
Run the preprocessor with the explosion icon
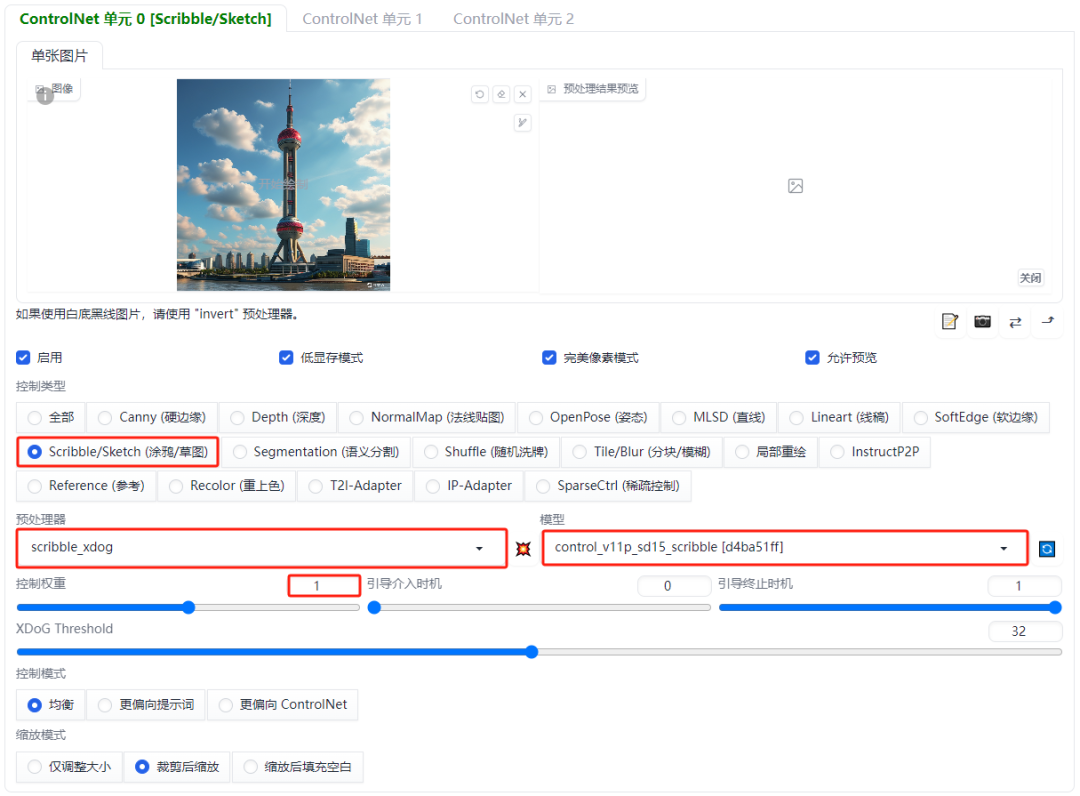(x=523, y=549)
